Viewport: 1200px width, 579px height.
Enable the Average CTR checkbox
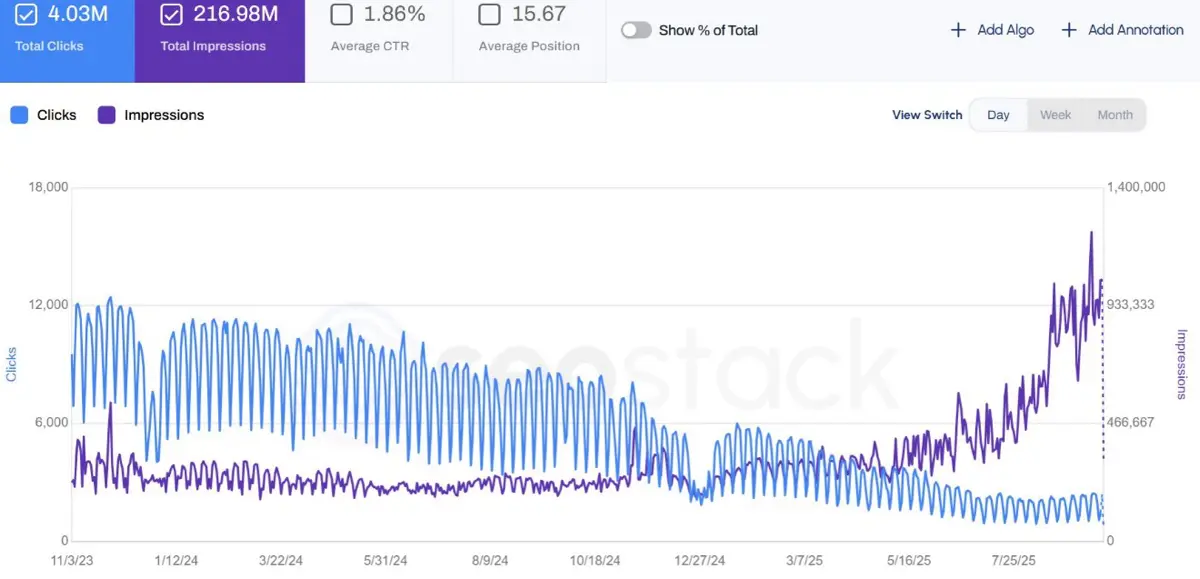coord(342,15)
